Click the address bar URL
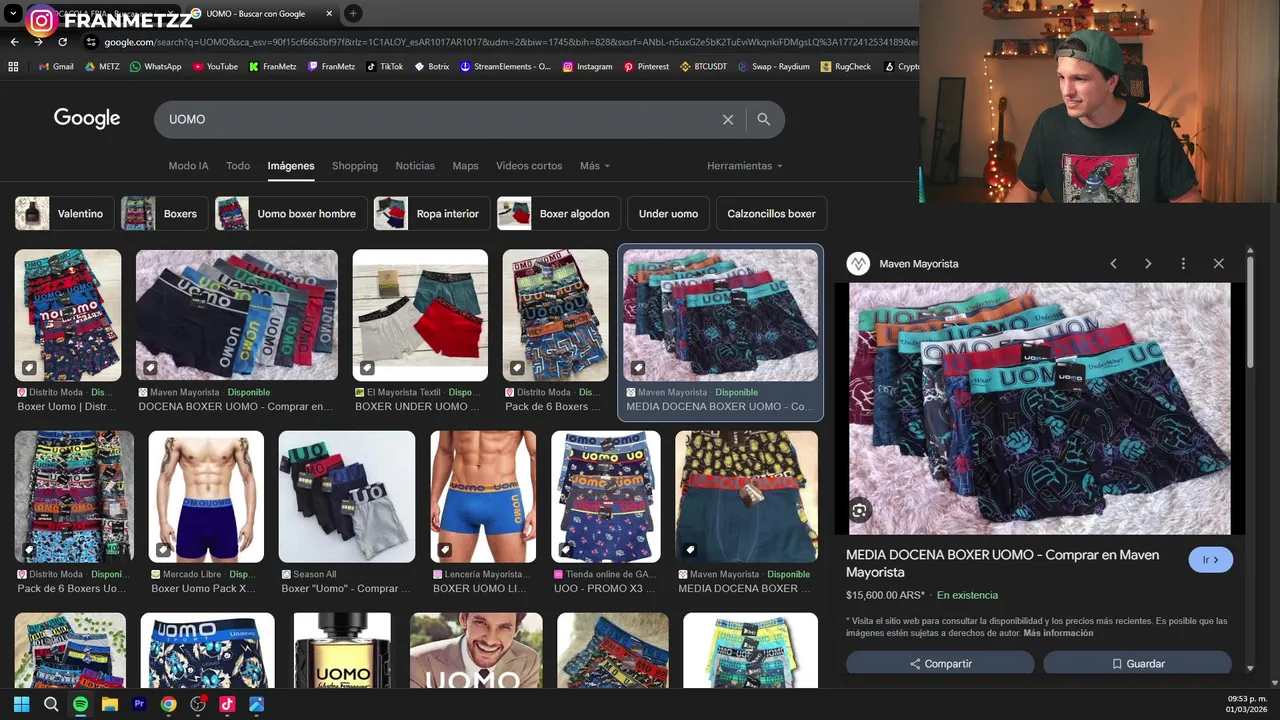The image size is (1280, 720). pos(510,42)
